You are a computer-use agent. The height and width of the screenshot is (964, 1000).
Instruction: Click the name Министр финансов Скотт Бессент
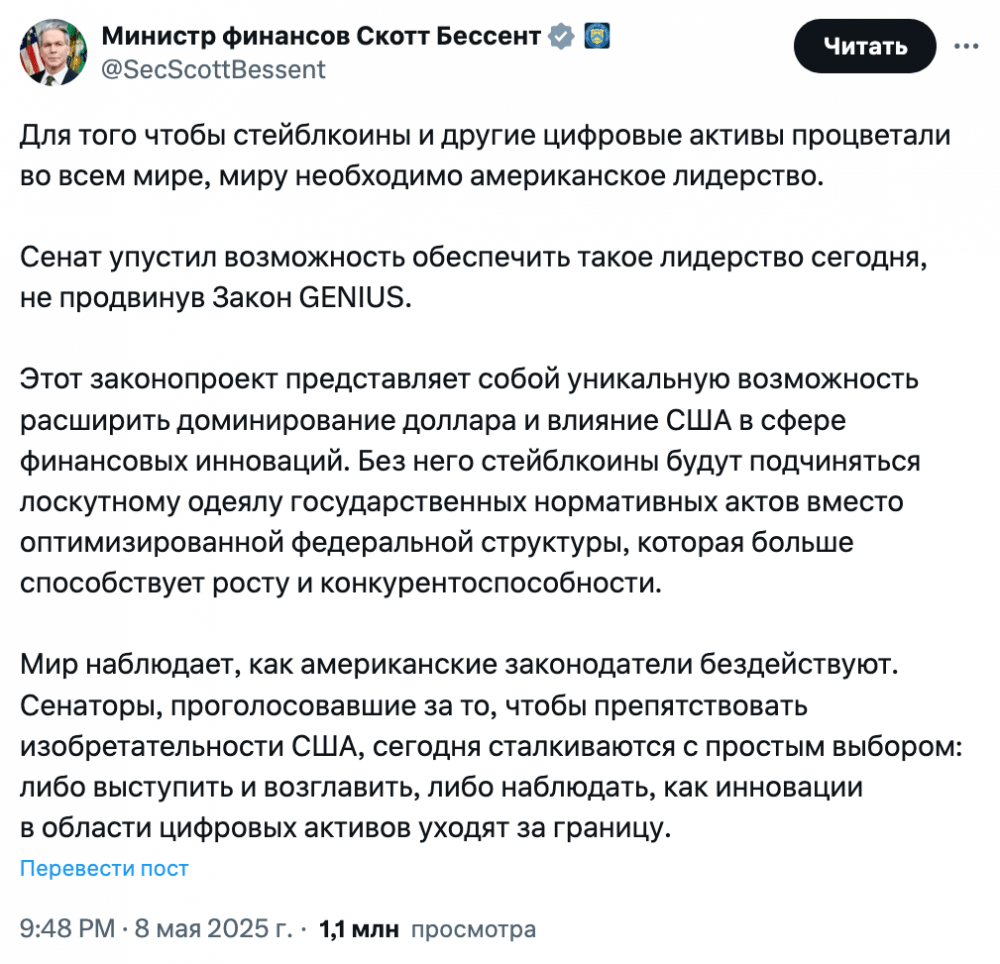point(321,36)
